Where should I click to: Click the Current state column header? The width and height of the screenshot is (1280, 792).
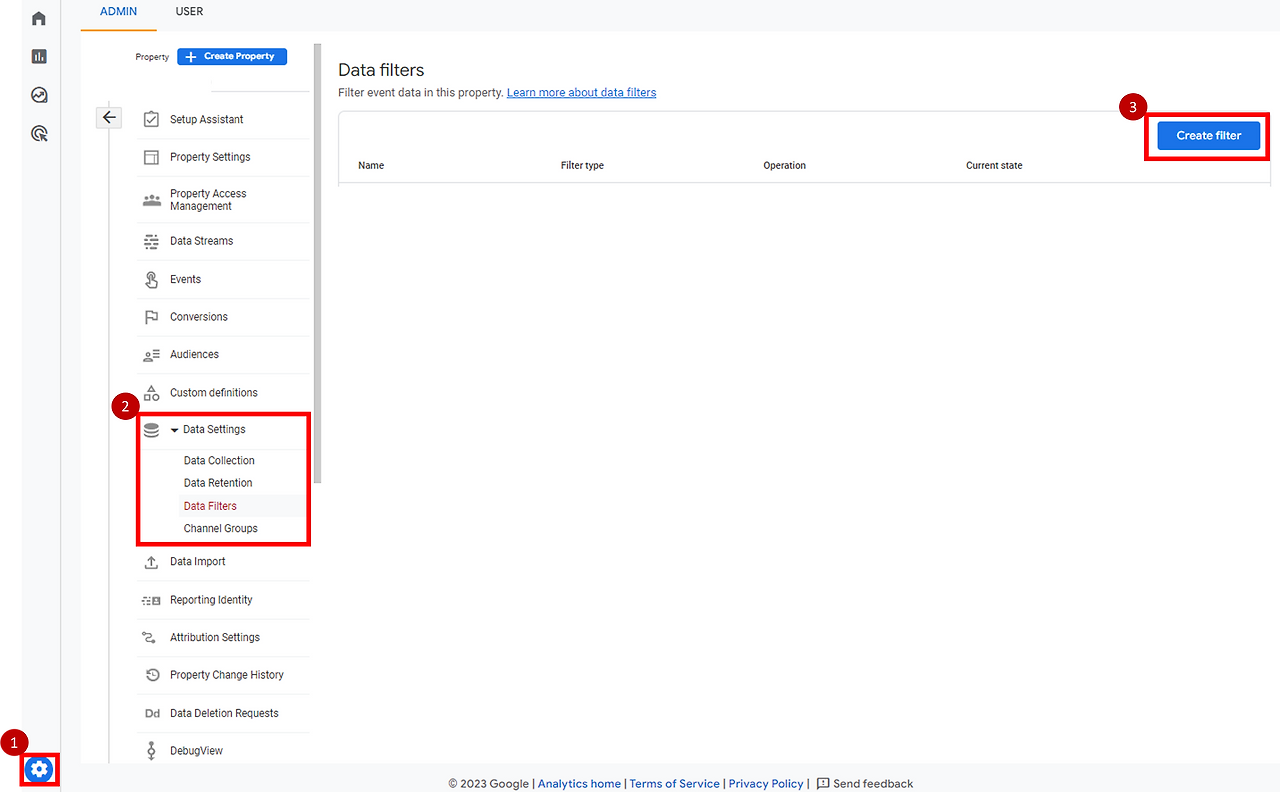[x=994, y=166]
